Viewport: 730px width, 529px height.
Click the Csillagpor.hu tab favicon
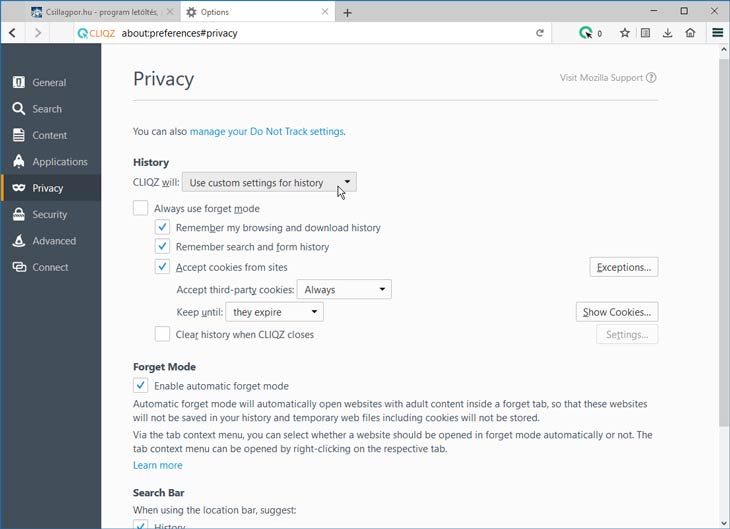click(36, 12)
